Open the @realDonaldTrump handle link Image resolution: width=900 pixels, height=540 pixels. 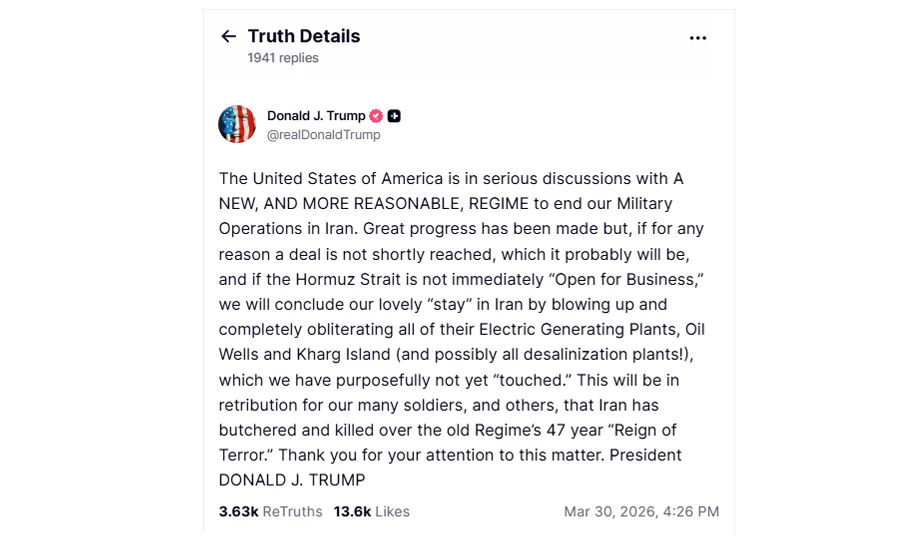coord(323,135)
